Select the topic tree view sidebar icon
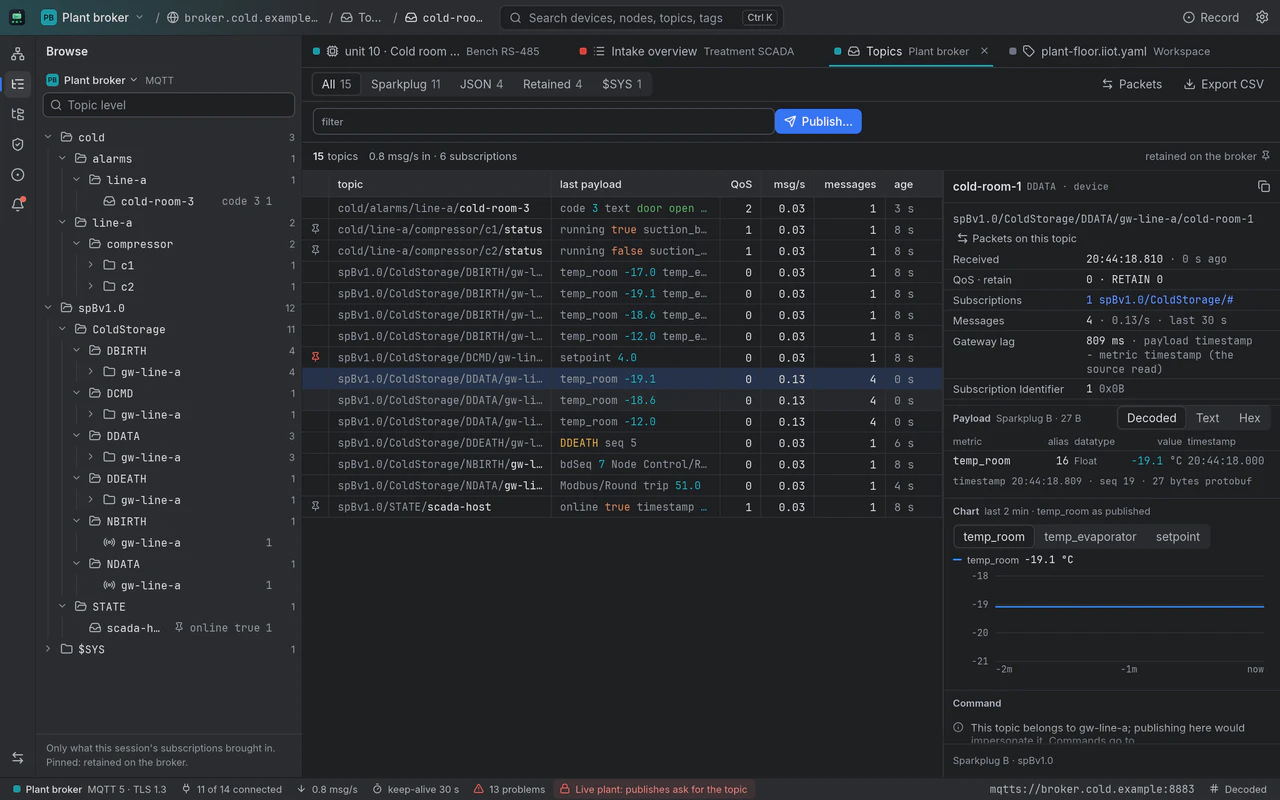Viewport: 1280px width, 800px height. pos(17,84)
